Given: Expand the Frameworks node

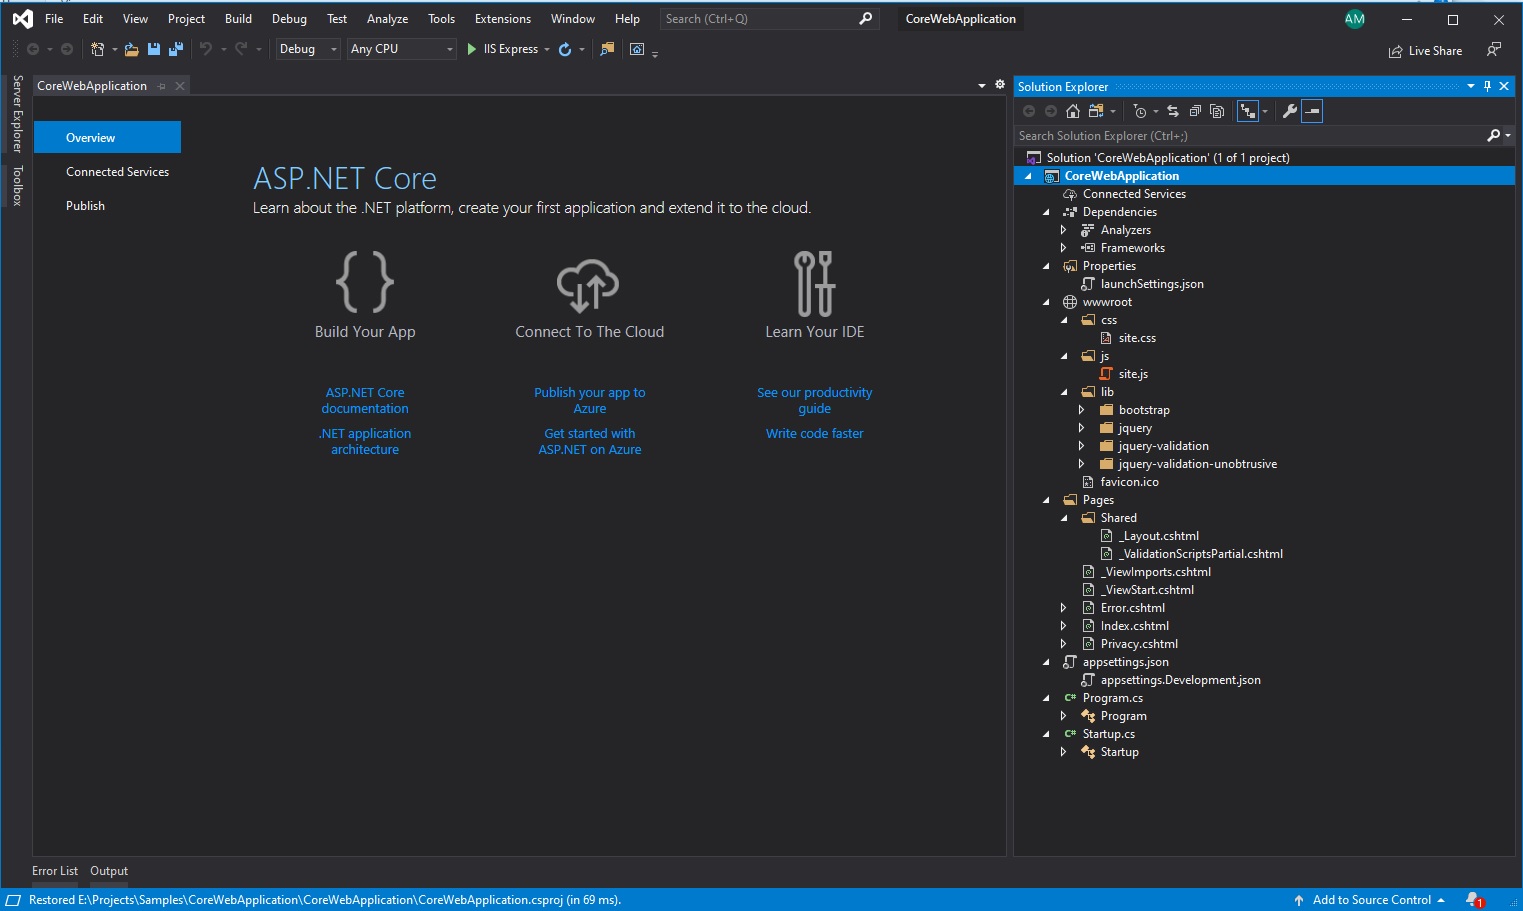Looking at the screenshot, I should tap(1064, 248).
